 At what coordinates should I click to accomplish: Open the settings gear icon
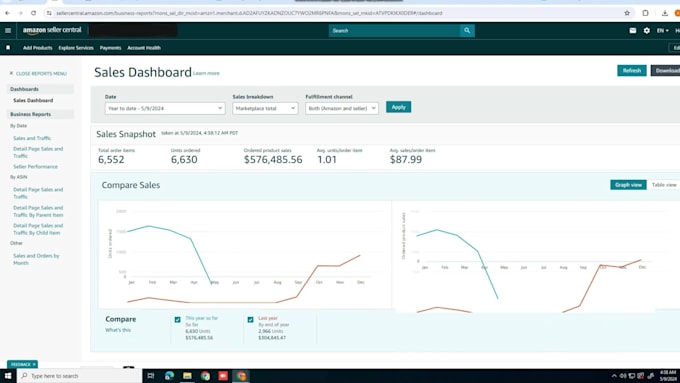[x=647, y=30]
